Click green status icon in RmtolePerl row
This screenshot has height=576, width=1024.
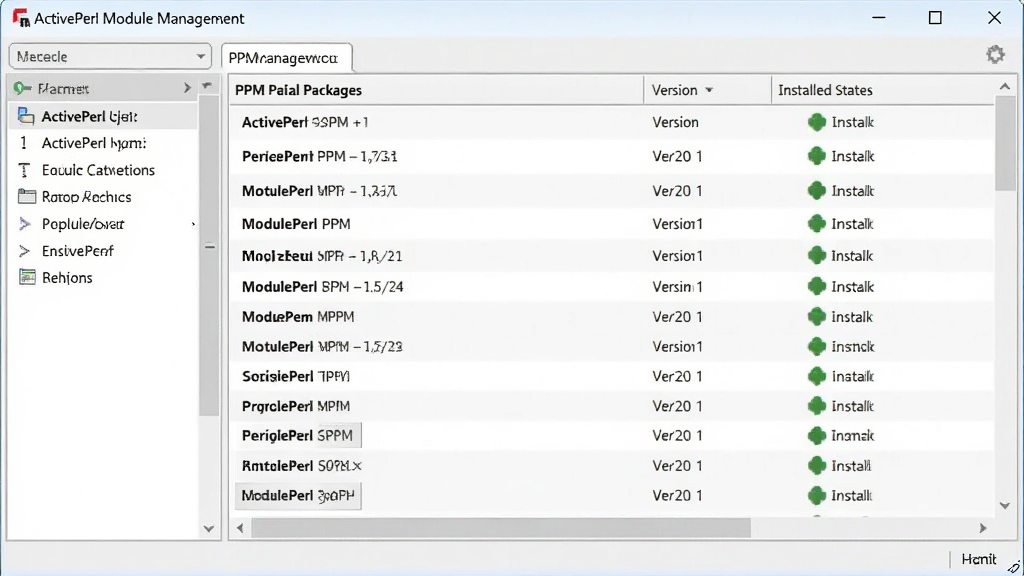[816, 466]
